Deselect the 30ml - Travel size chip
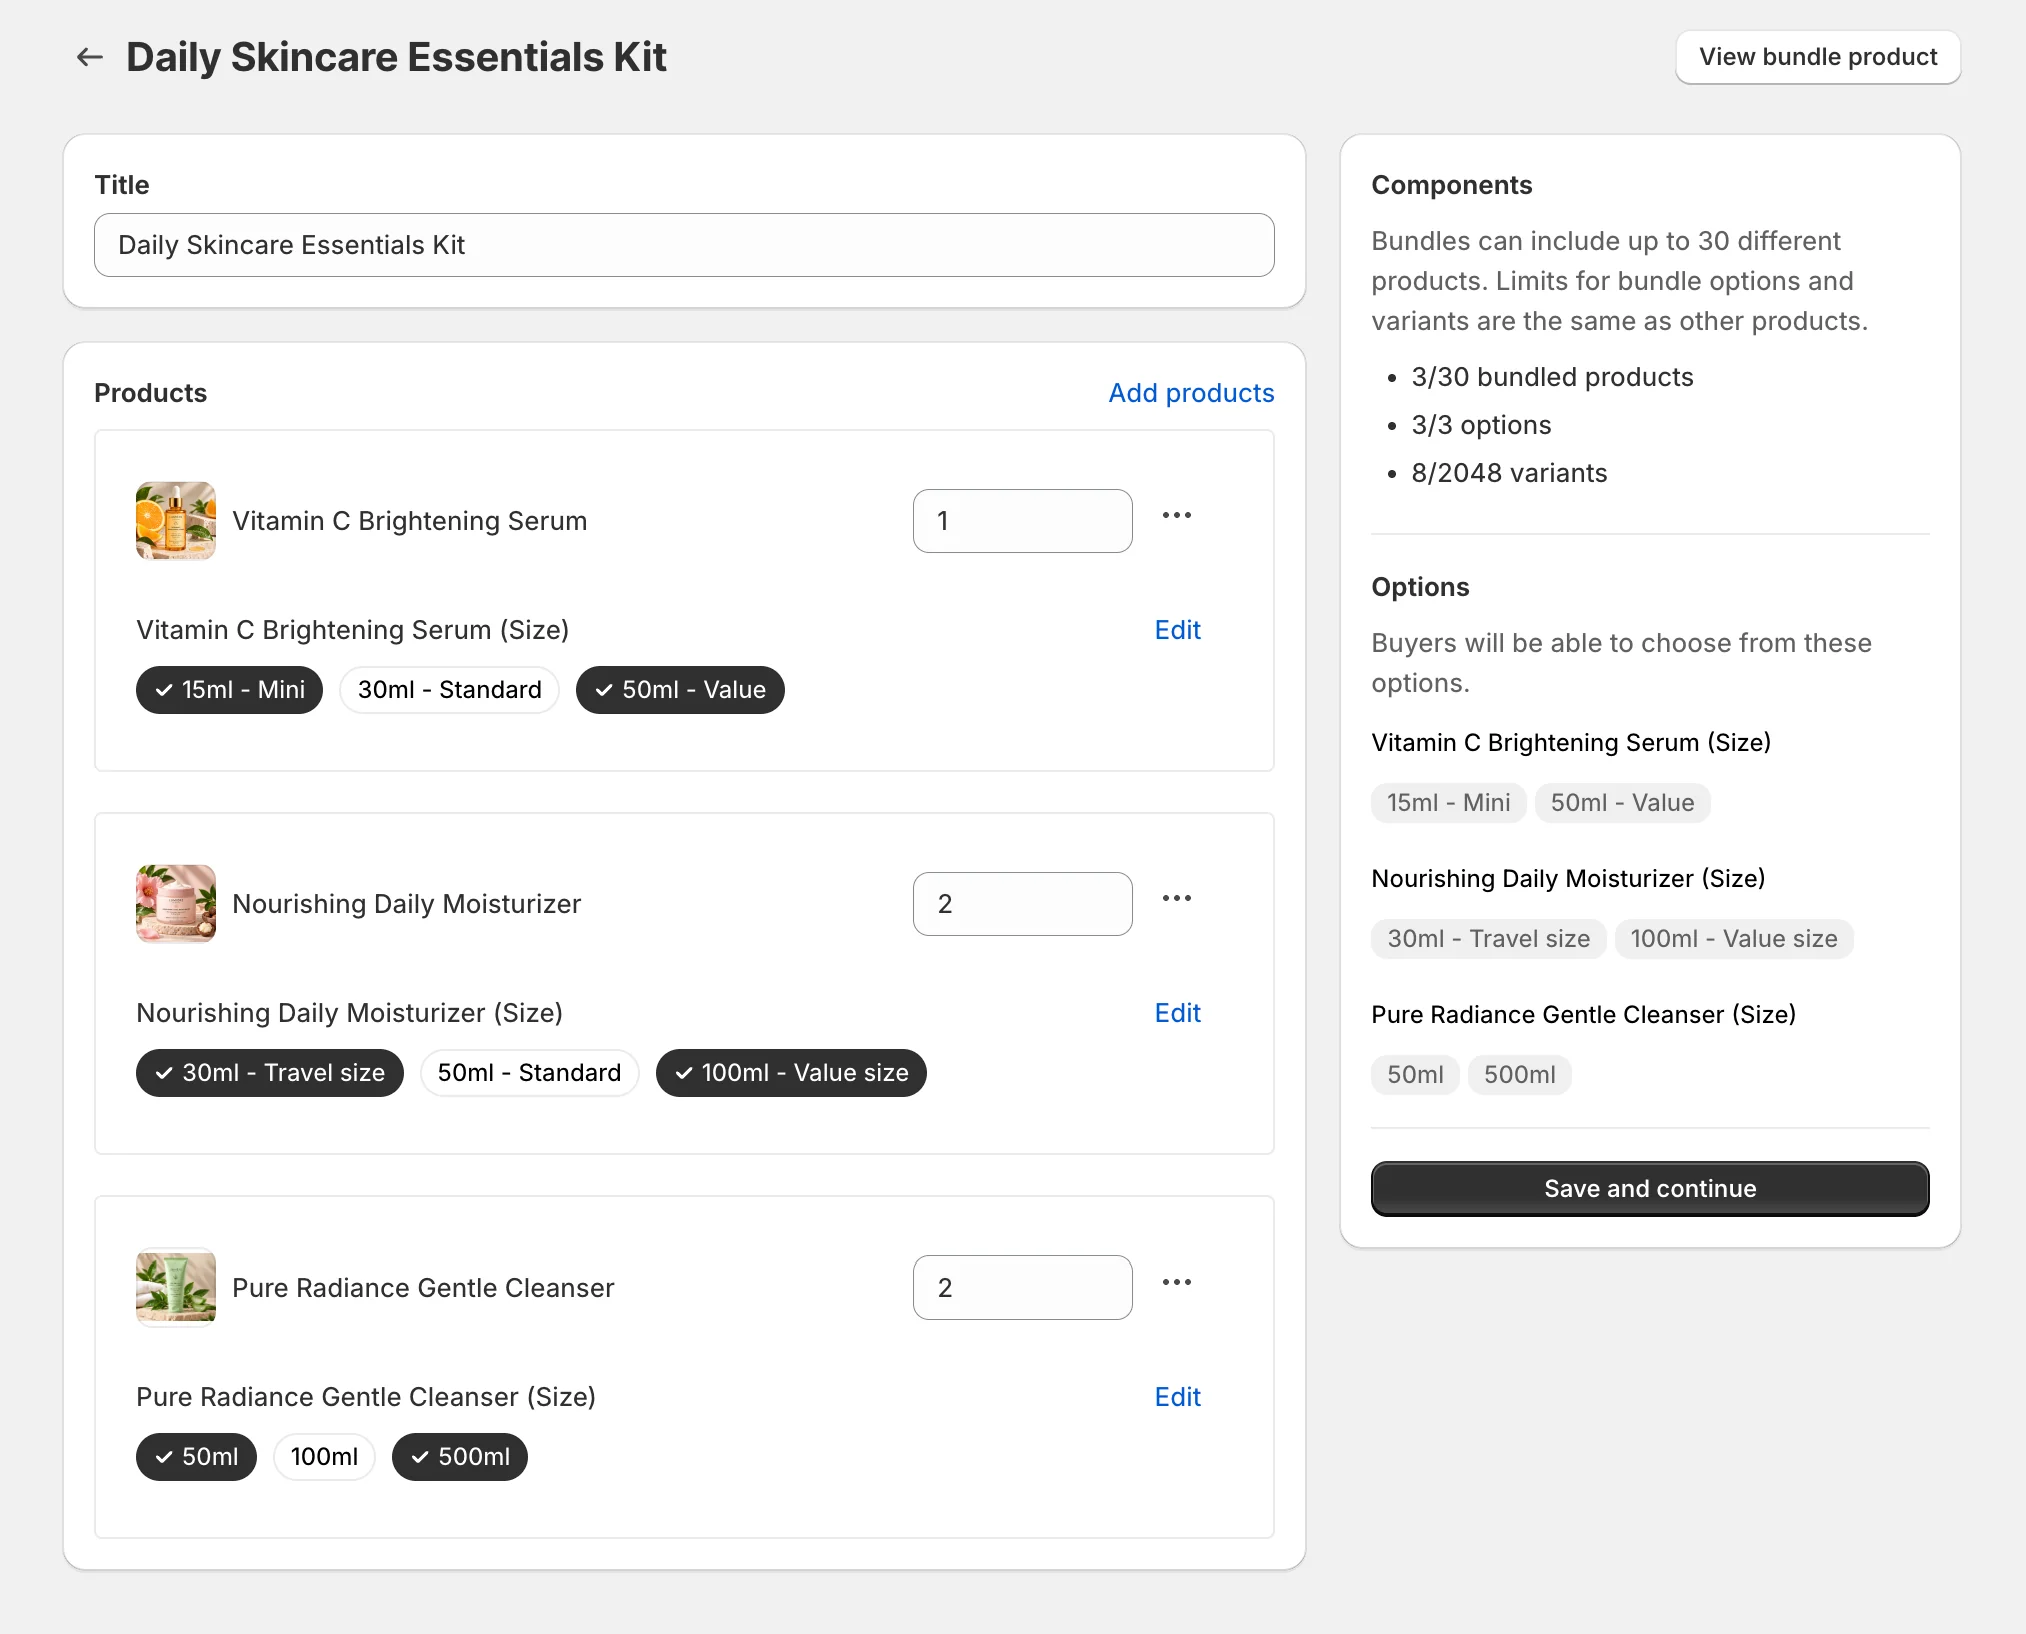The width and height of the screenshot is (2026, 1634). point(270,1073)
